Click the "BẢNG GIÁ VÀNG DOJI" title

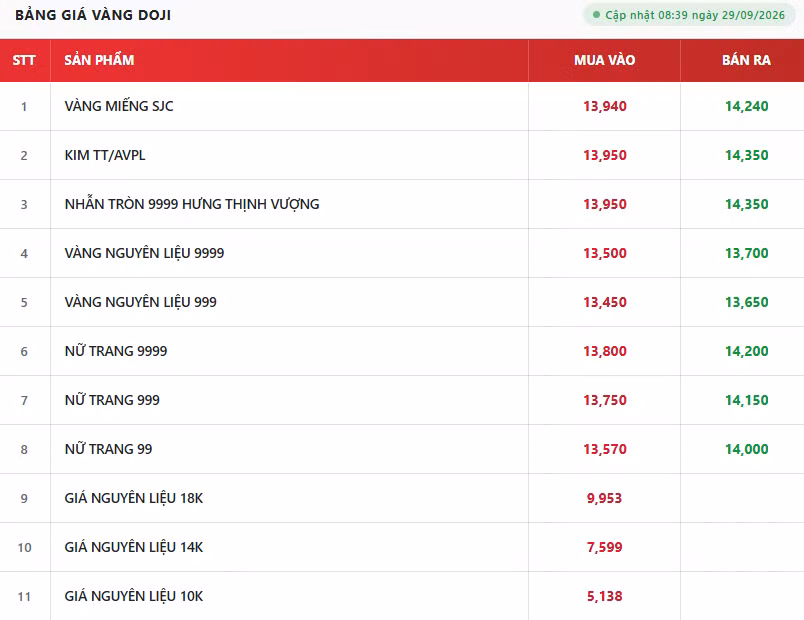coord(93,15)
